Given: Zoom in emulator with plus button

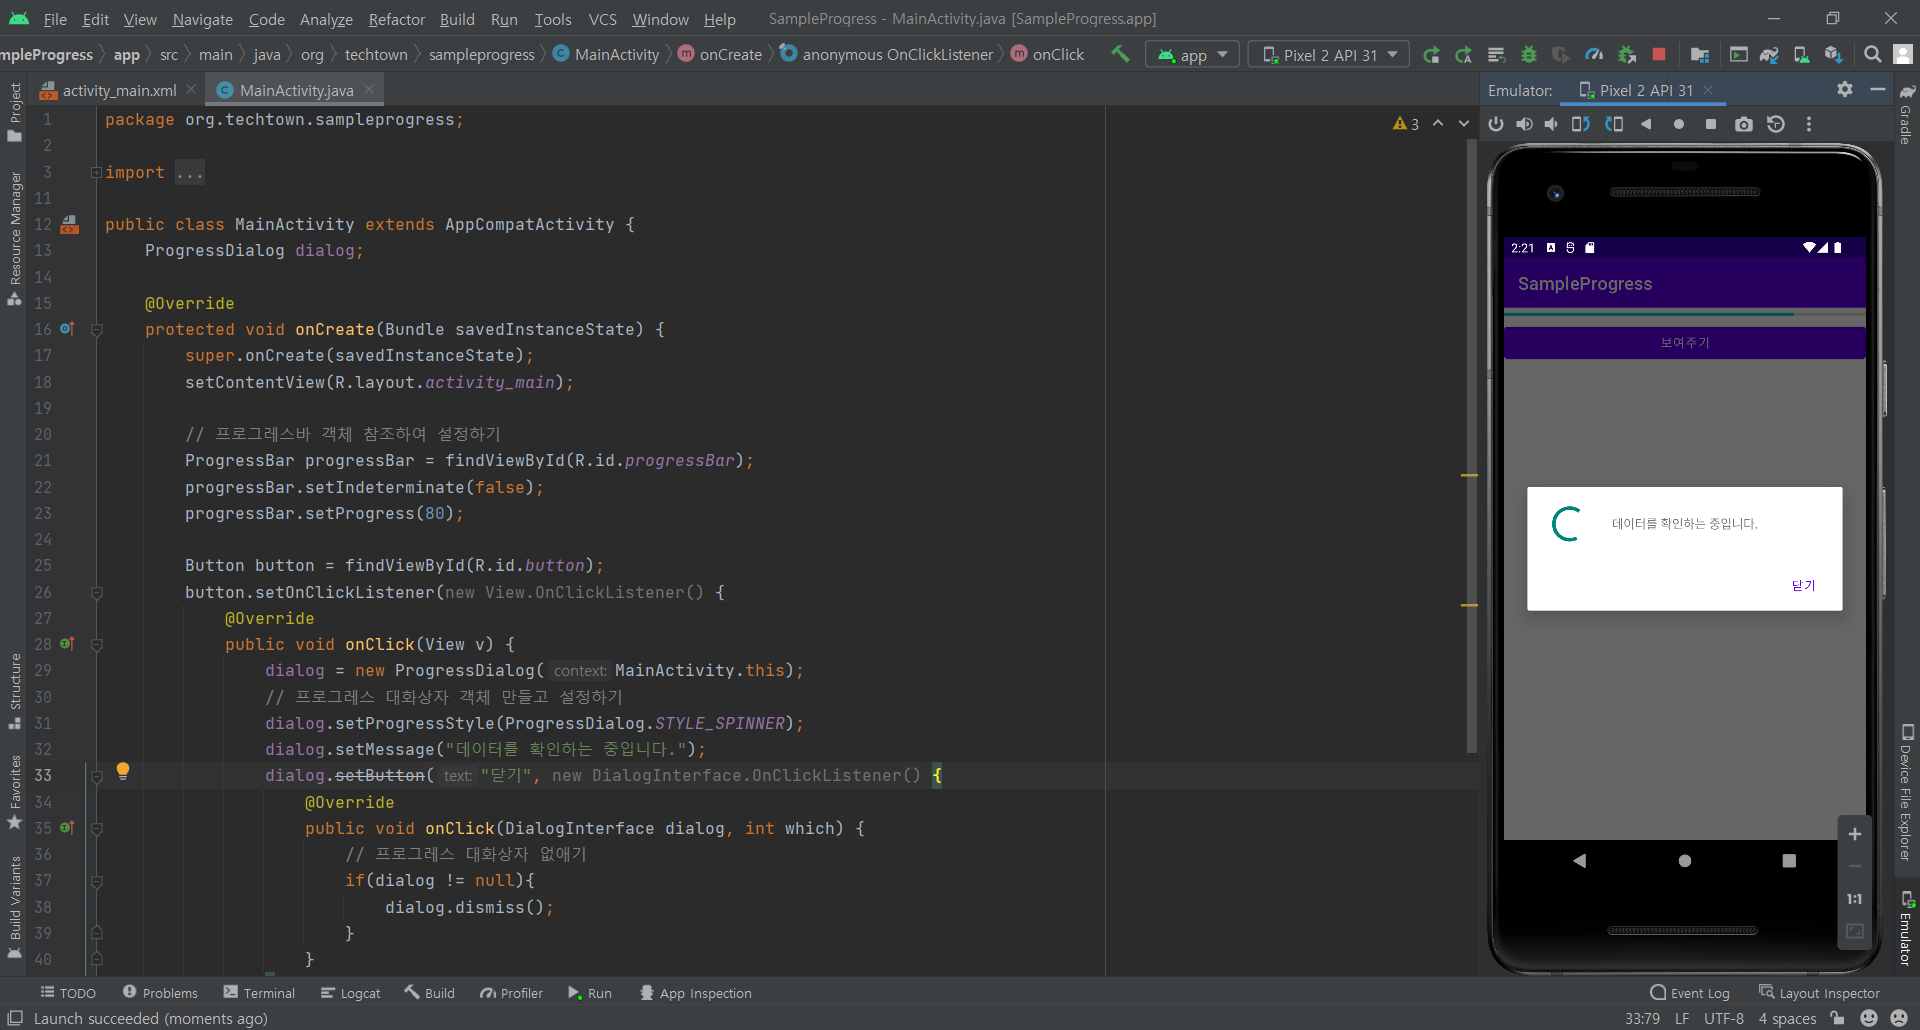Looking at the screenshot, I should pyautogui.click(x=1855, y=834).
